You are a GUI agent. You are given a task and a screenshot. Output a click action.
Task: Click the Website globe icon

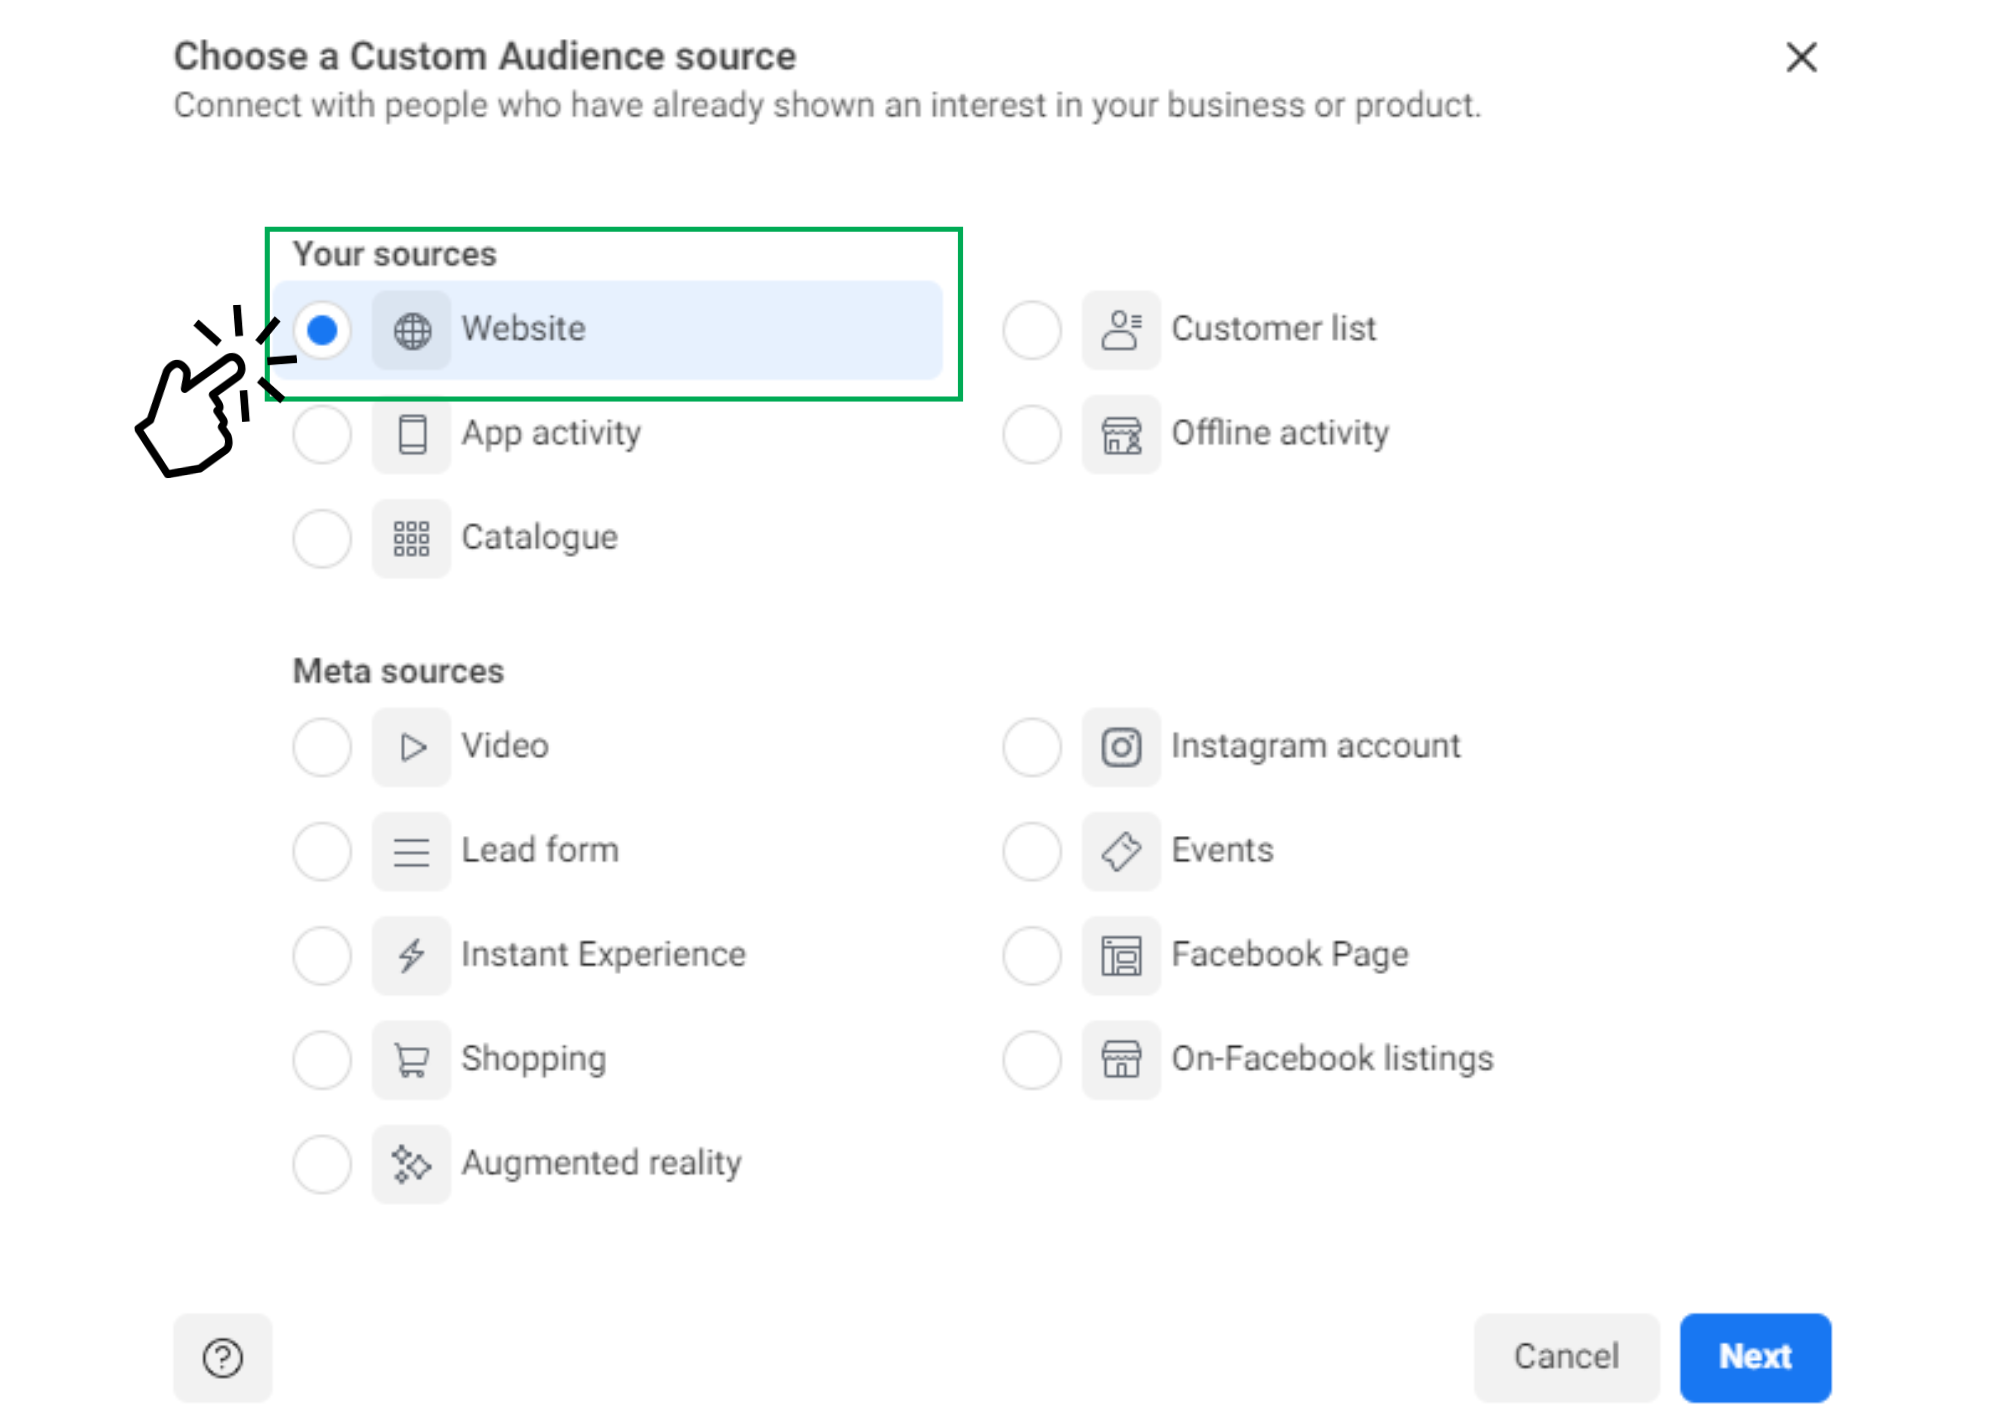tap(412, 330)
